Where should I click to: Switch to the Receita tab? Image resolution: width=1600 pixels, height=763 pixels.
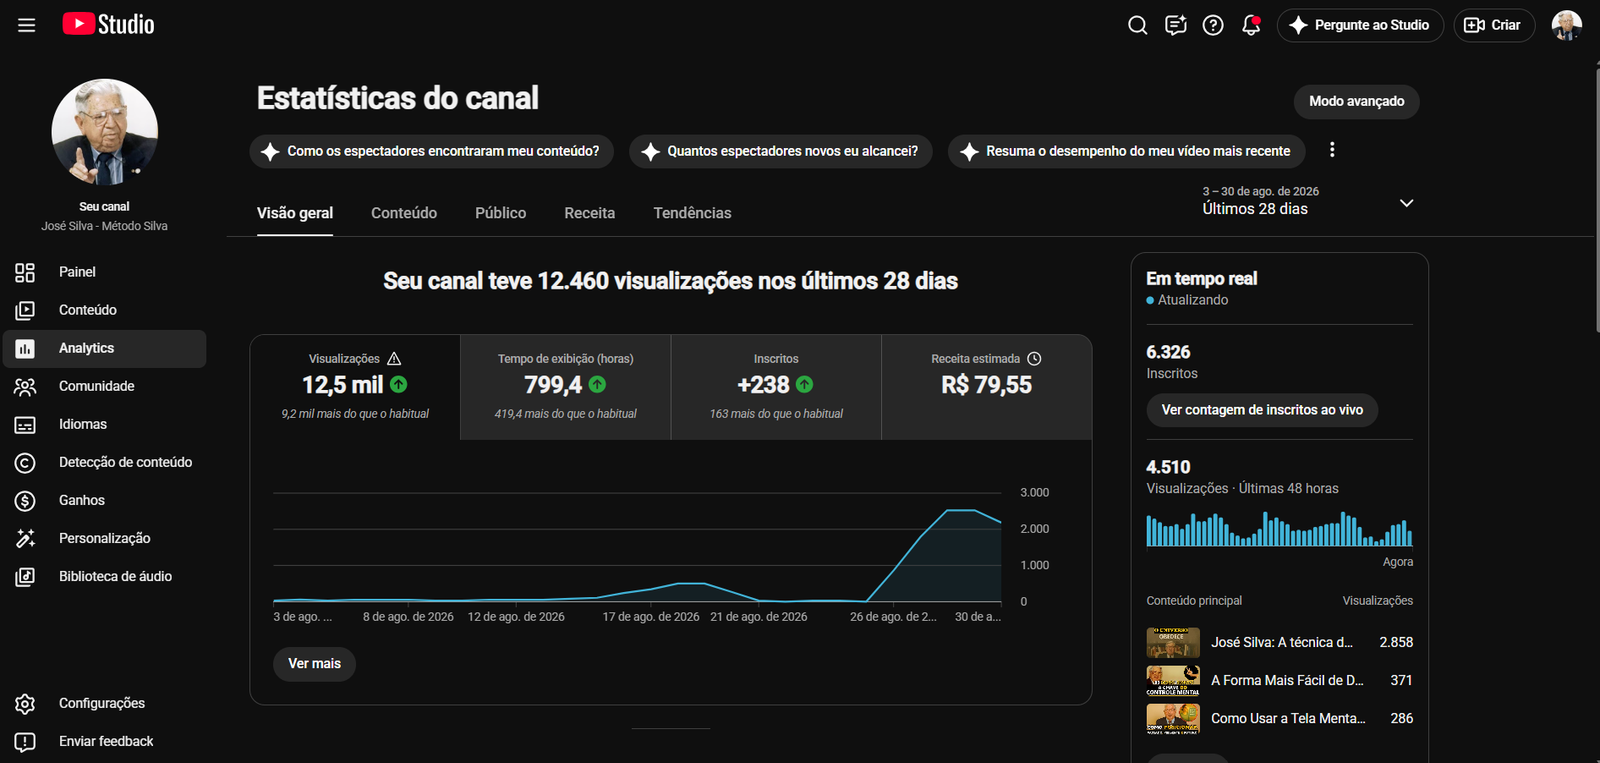coord(590,213)
